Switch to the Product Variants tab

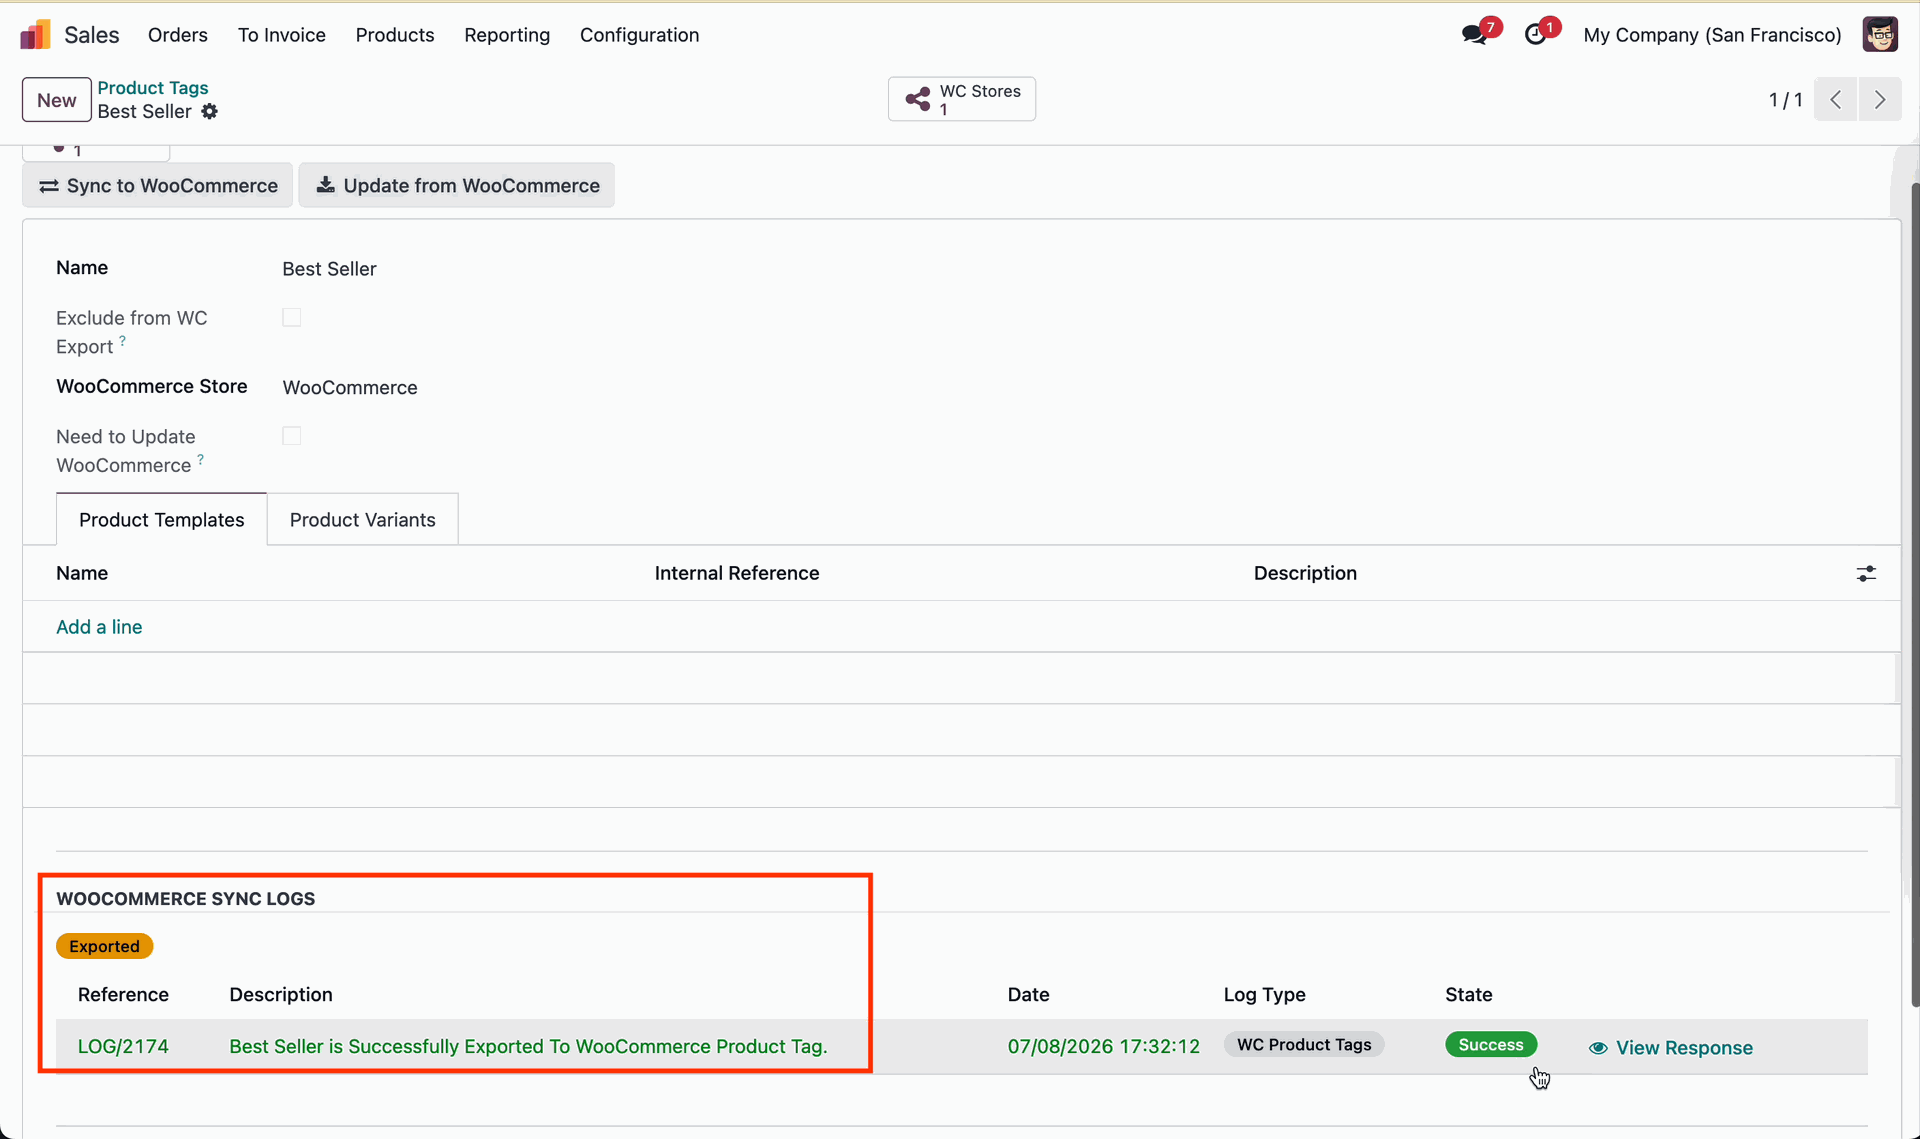[x=363, y=520]
